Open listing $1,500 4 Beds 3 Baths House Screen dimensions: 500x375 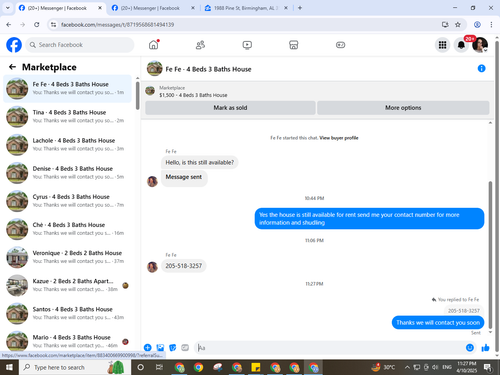tap(193, 95)
